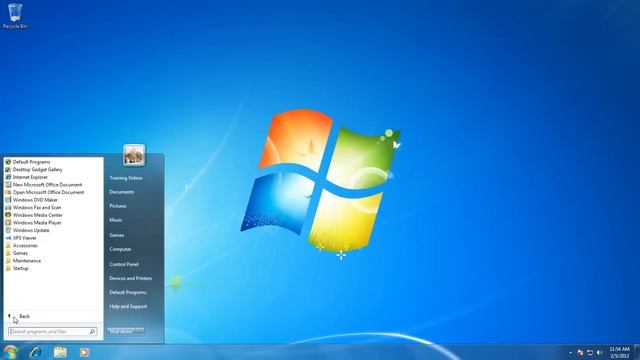Show hidden tray icons arrow
640x360 pixels.
[x=570, y=353]
